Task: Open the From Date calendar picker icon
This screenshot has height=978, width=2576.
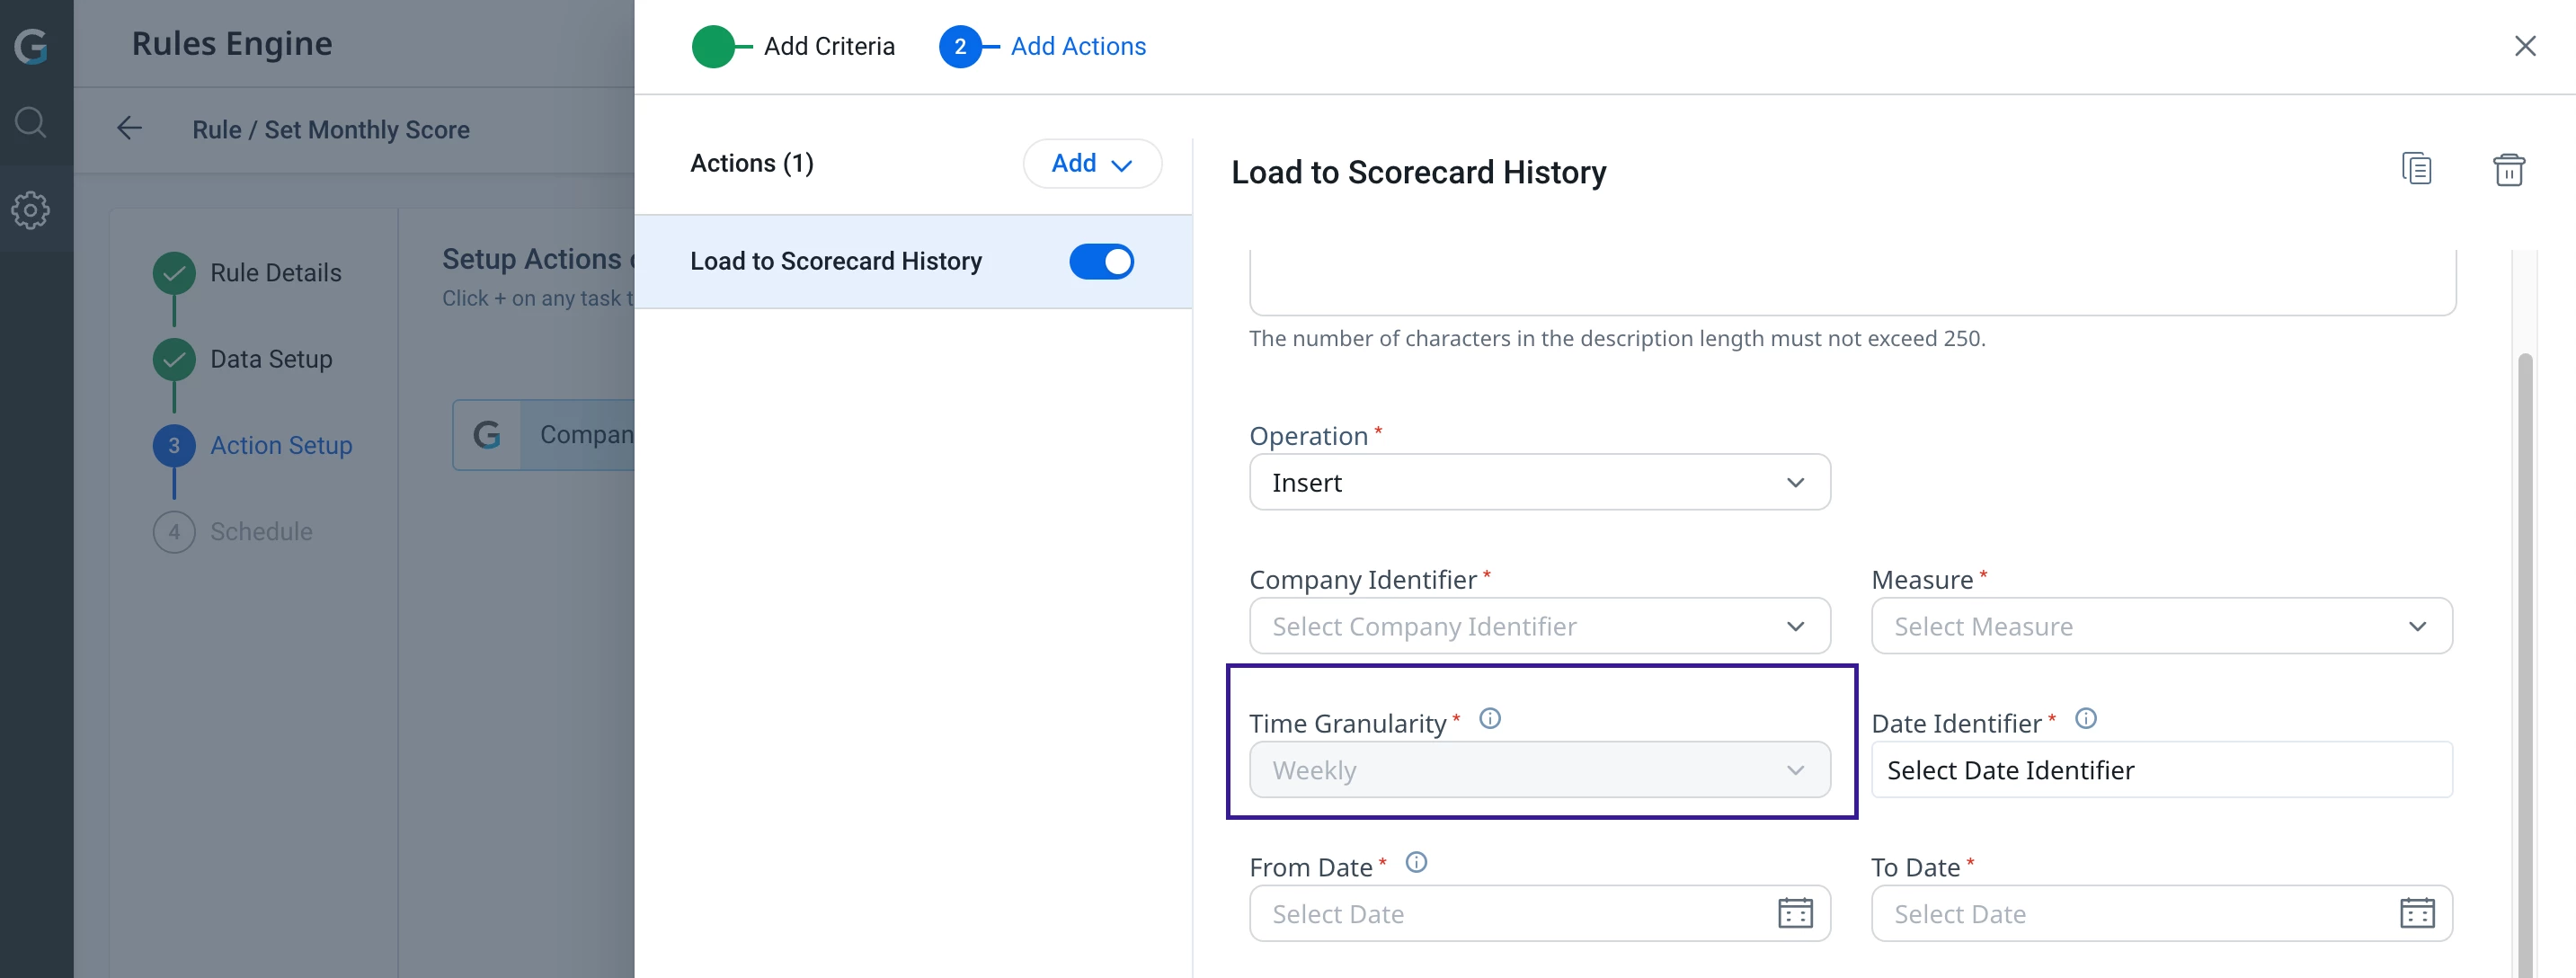Action: pos(1795,913)
